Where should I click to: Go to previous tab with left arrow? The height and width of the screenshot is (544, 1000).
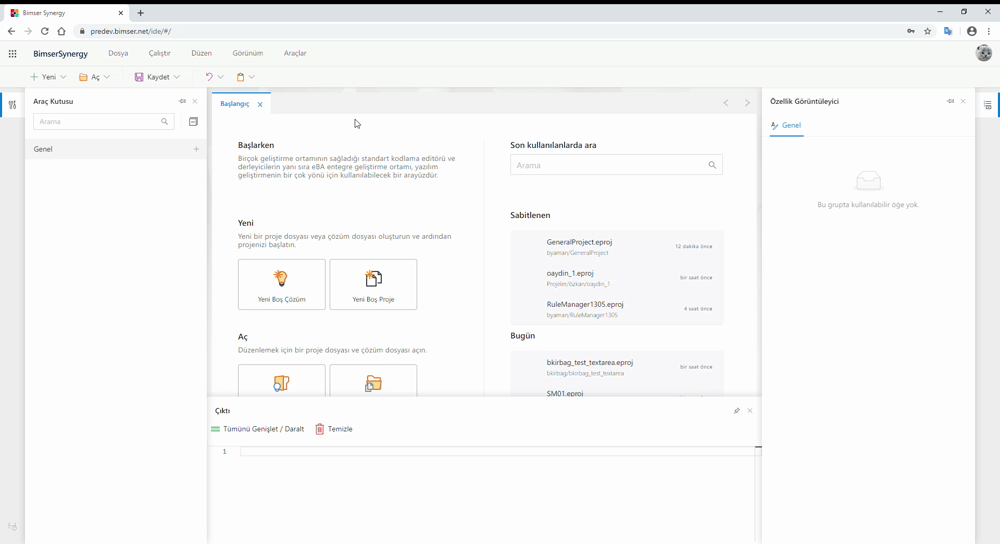[726, 103]
